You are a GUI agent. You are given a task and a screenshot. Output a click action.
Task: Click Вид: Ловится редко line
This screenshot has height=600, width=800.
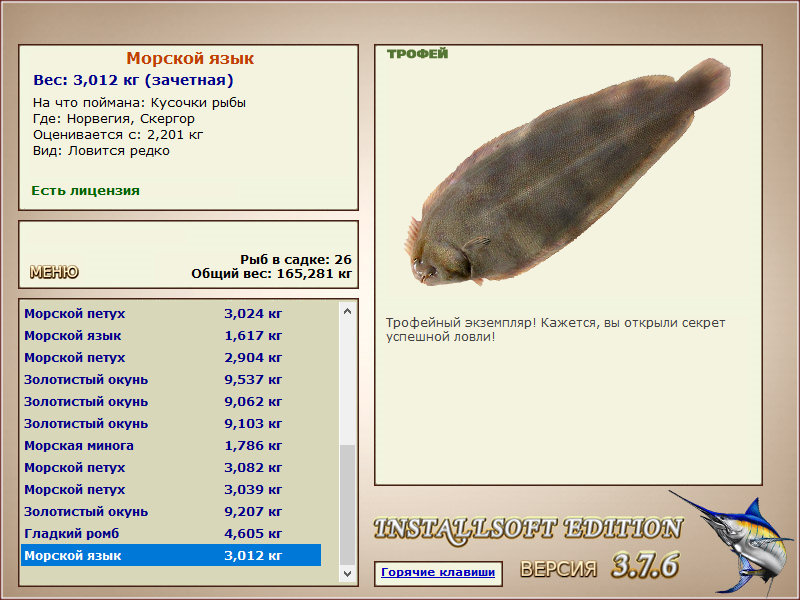tap(101, 151)
